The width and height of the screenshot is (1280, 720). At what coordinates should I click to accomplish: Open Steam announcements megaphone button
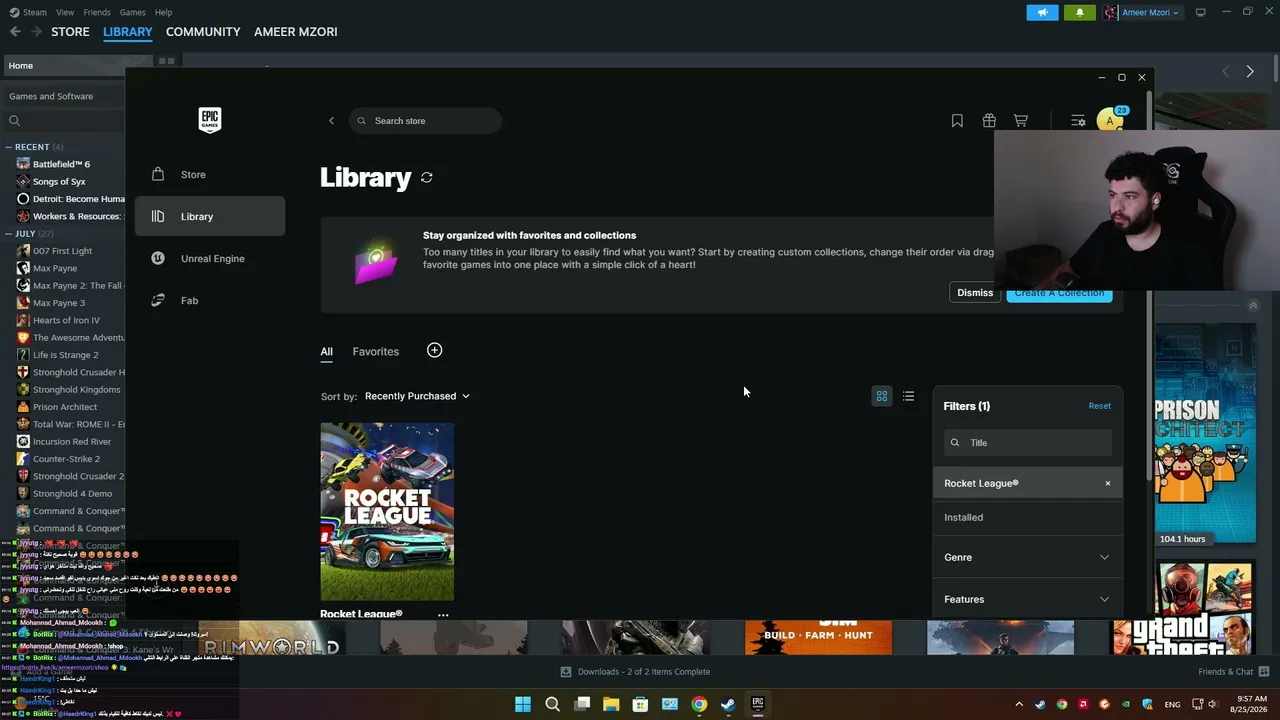click(x=1042, y=12)
